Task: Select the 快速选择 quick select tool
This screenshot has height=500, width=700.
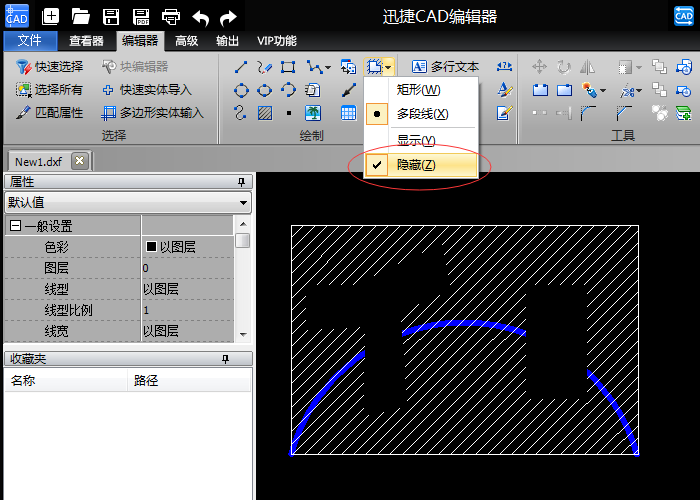Action: (x=50, y=67)
